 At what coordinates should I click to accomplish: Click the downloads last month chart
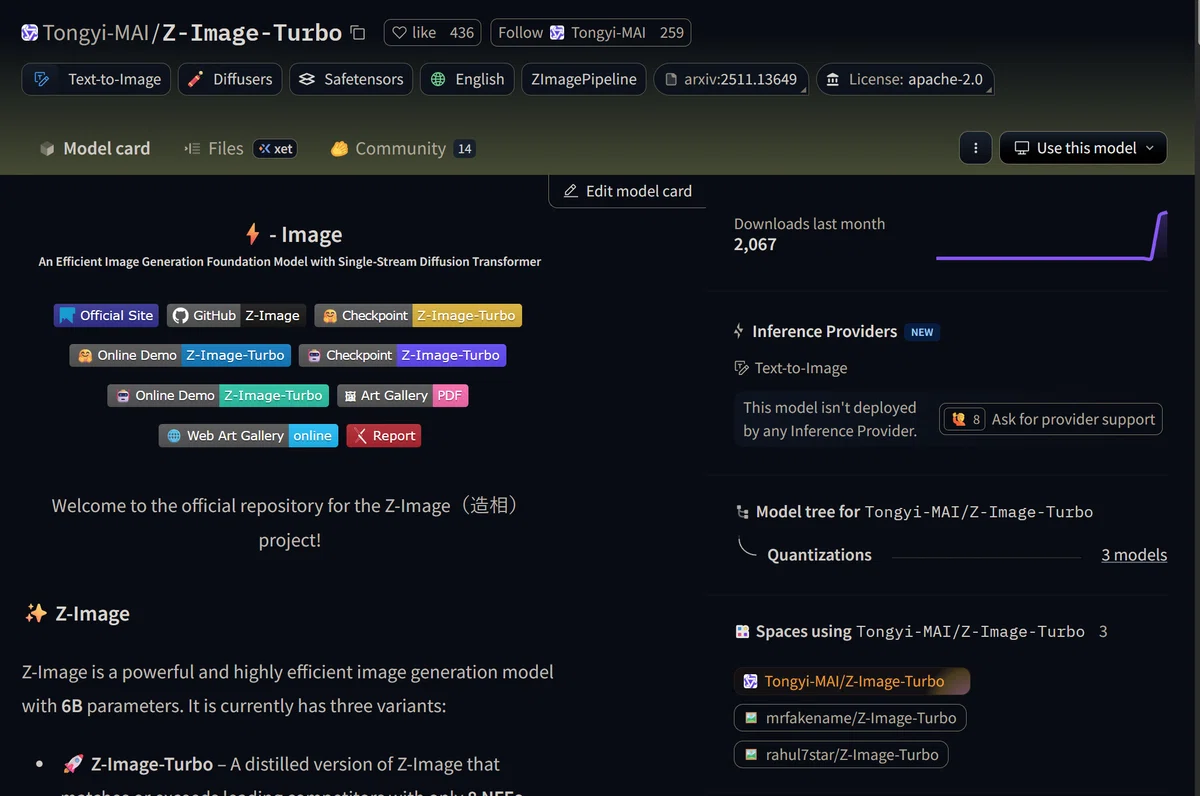(1051, 235)
